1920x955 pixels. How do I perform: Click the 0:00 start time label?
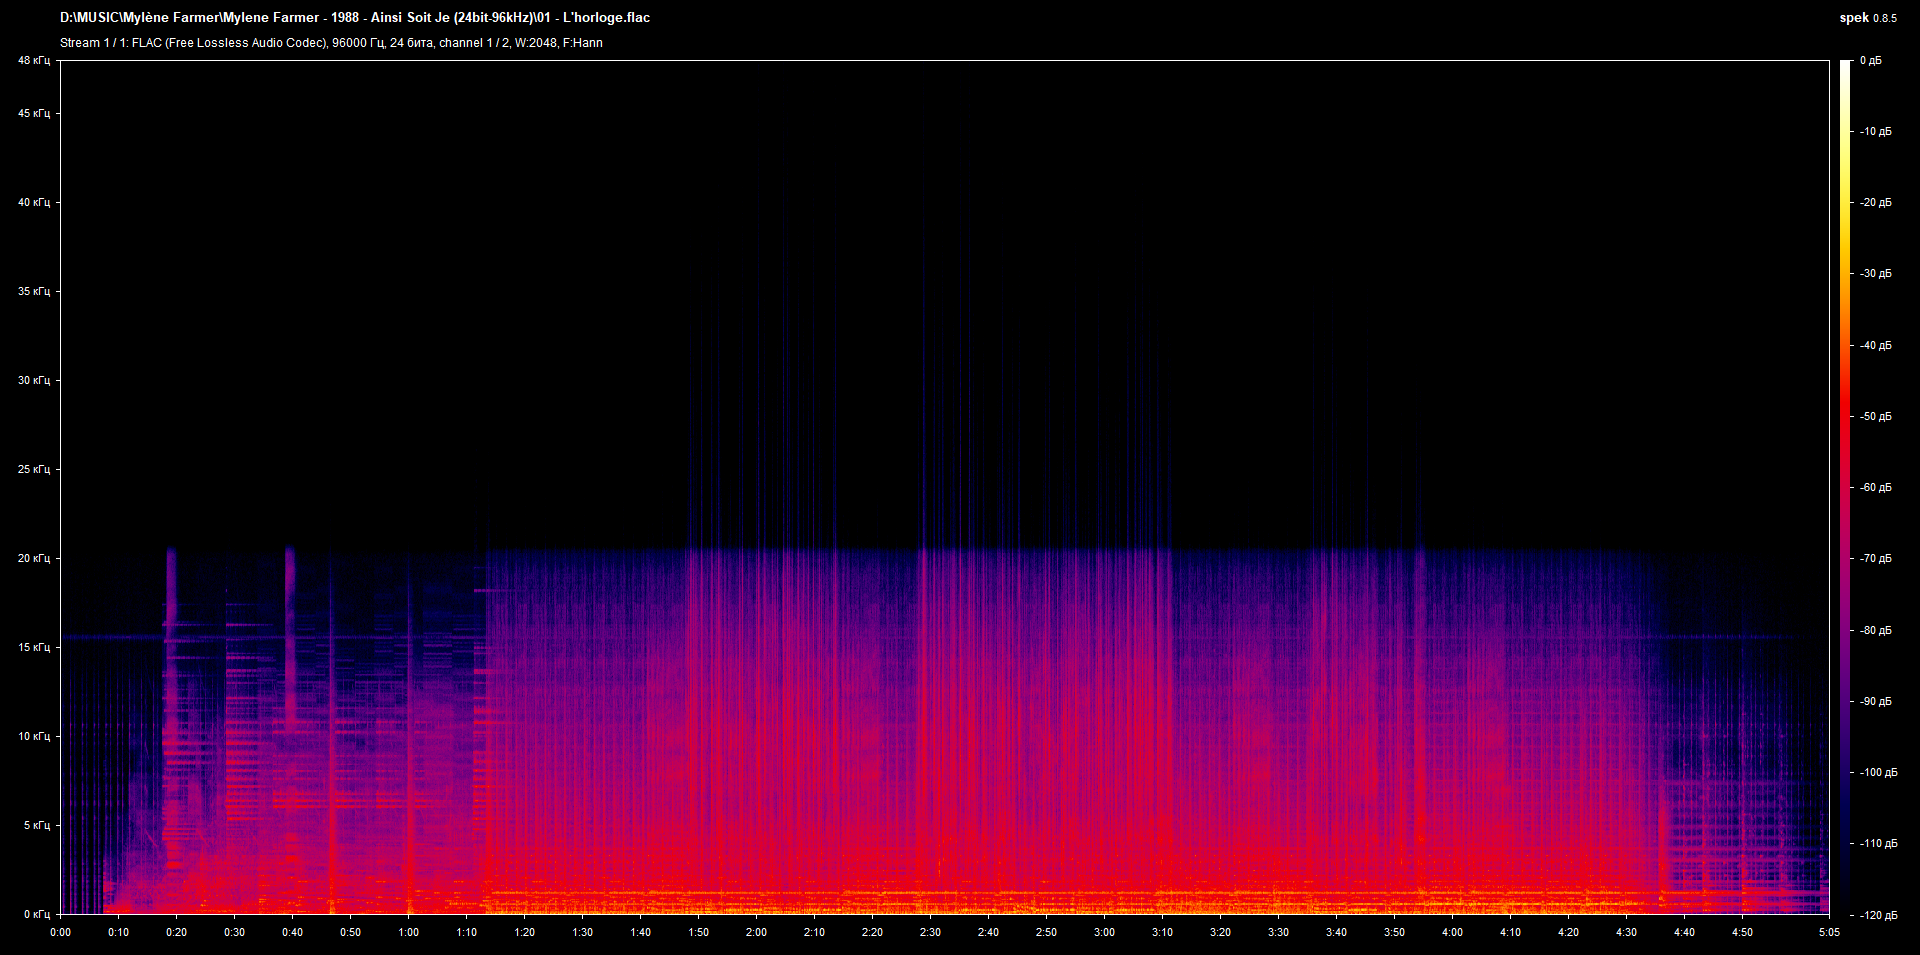click(60, 932)
